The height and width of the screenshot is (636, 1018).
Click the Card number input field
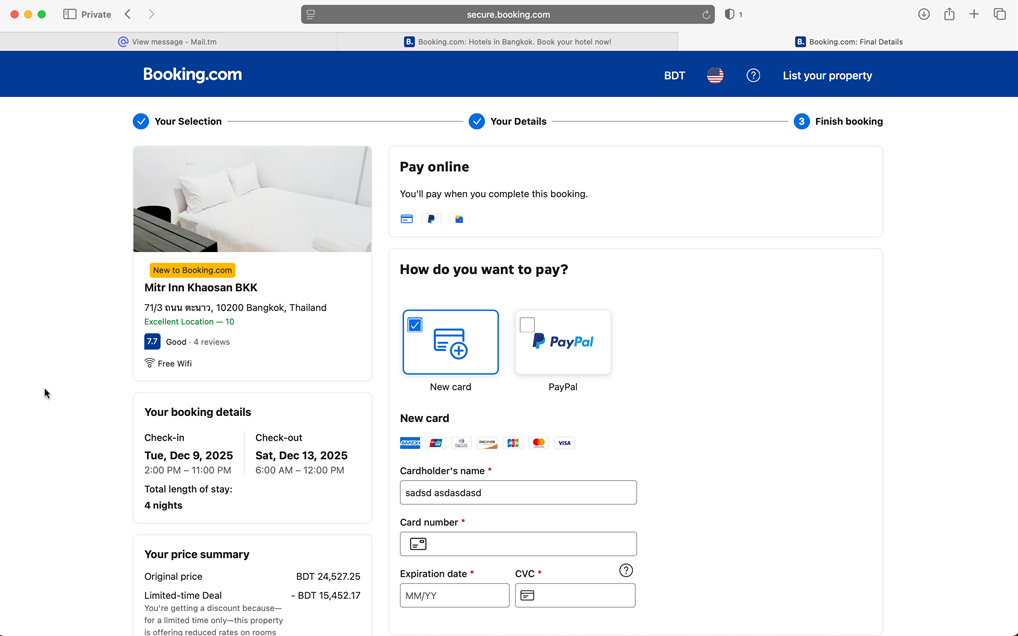coord(518,543)
